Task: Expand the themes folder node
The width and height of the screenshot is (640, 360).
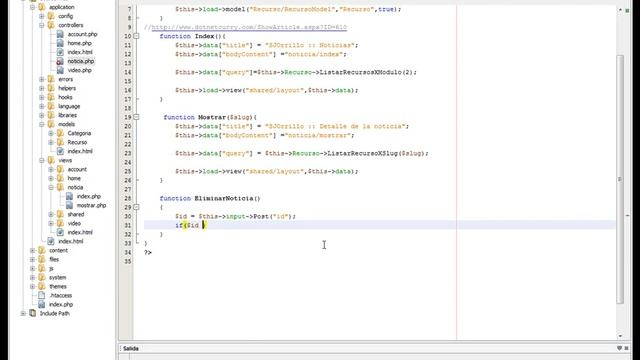Action: [x=33, y=286]
